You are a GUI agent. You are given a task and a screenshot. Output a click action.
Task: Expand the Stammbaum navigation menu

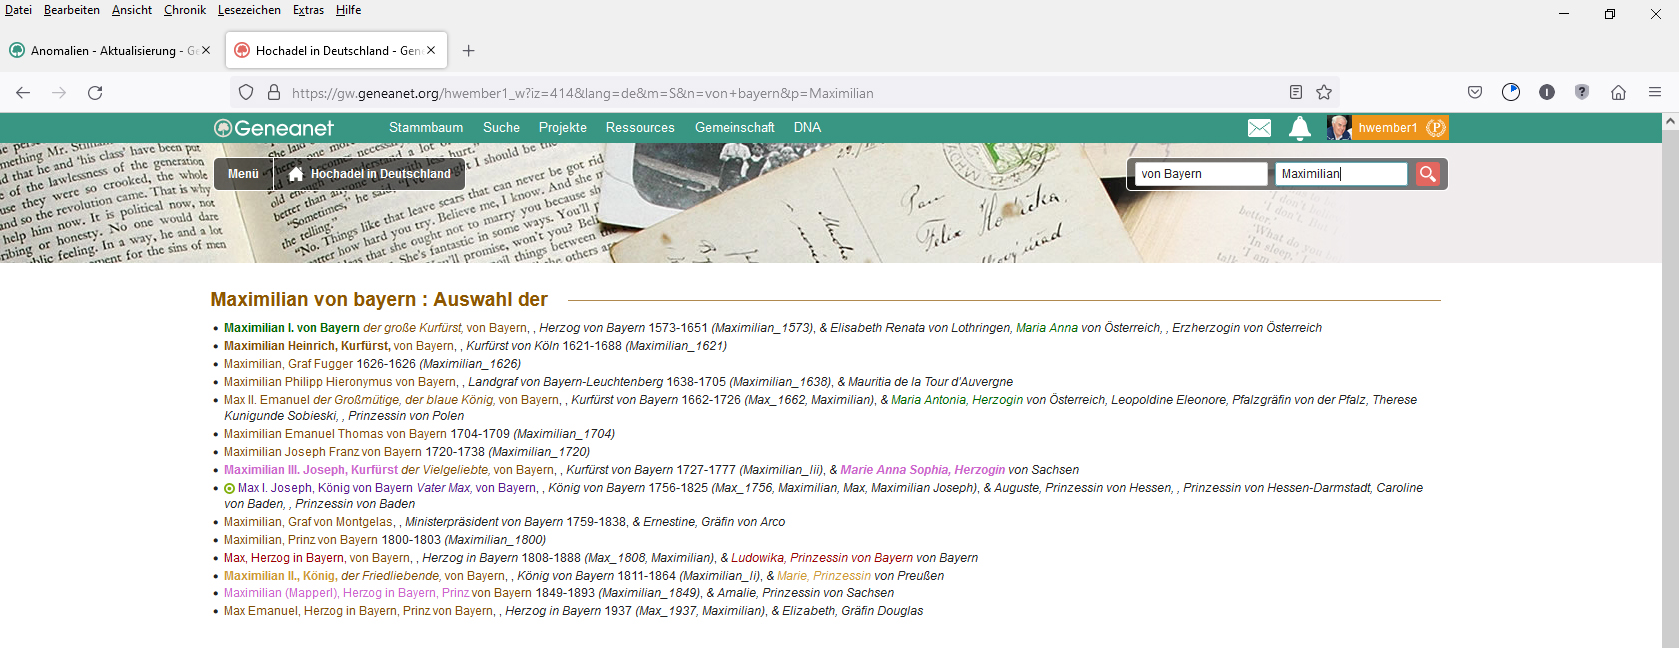click(426, 128)
